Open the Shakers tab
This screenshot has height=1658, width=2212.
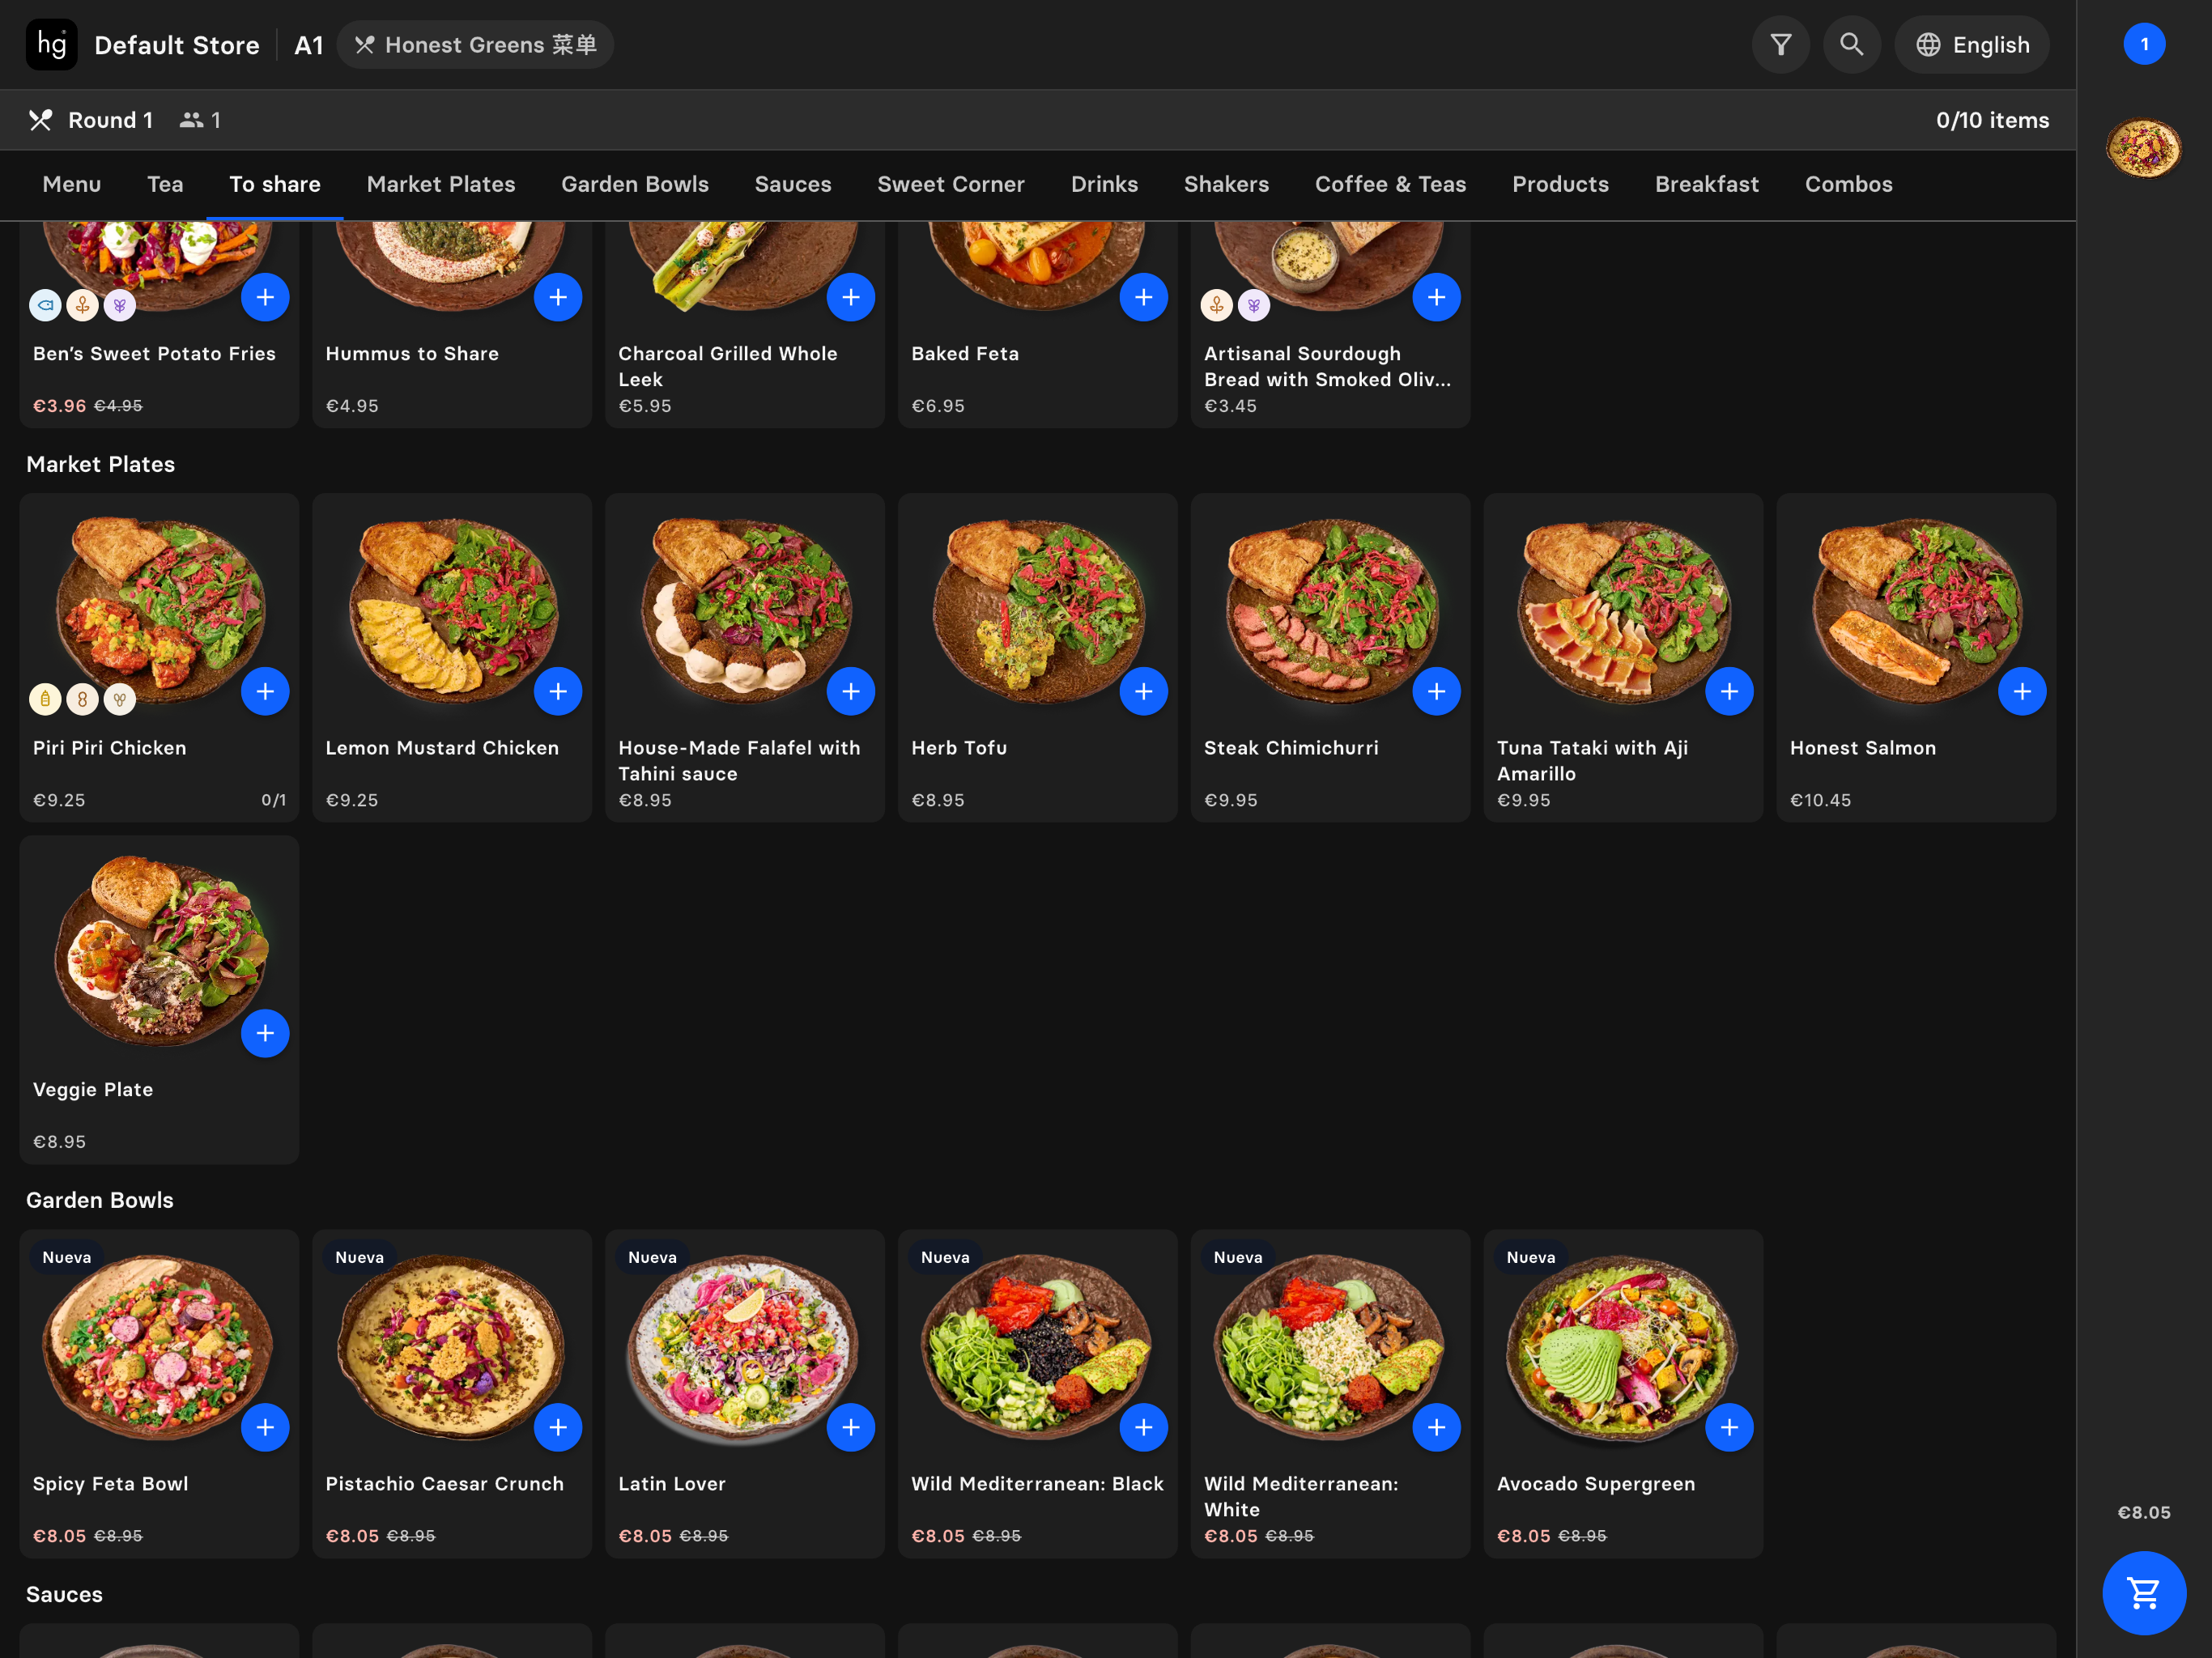coord(1226,184)
